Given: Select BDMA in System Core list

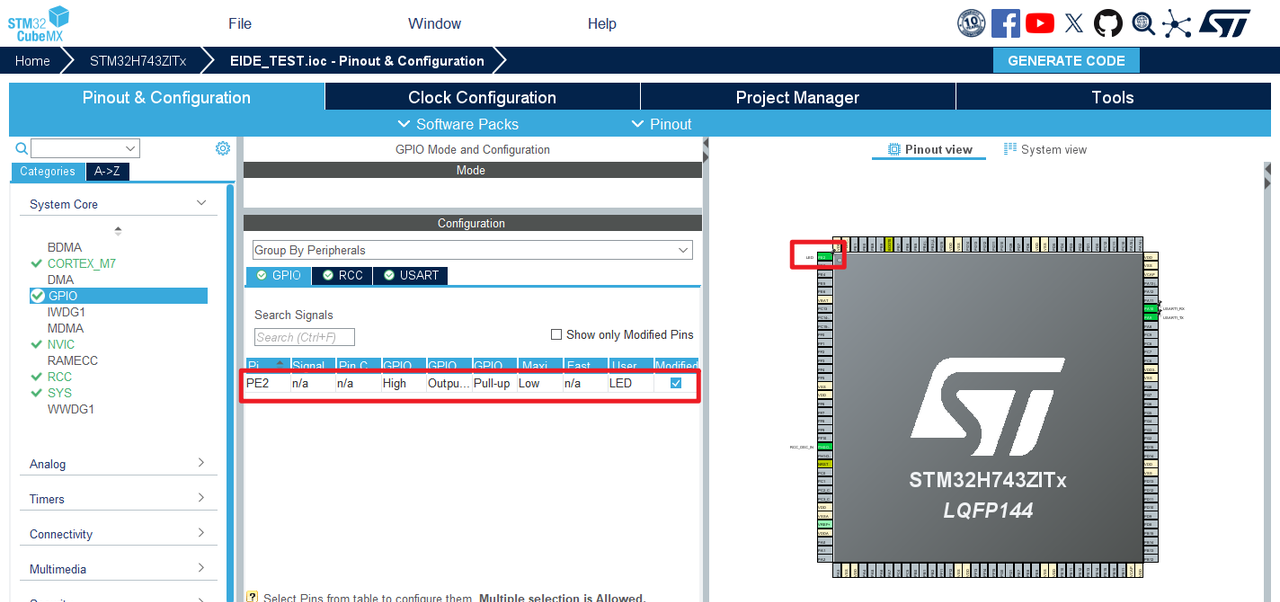Looking at the screenshot, I should 65,247.
